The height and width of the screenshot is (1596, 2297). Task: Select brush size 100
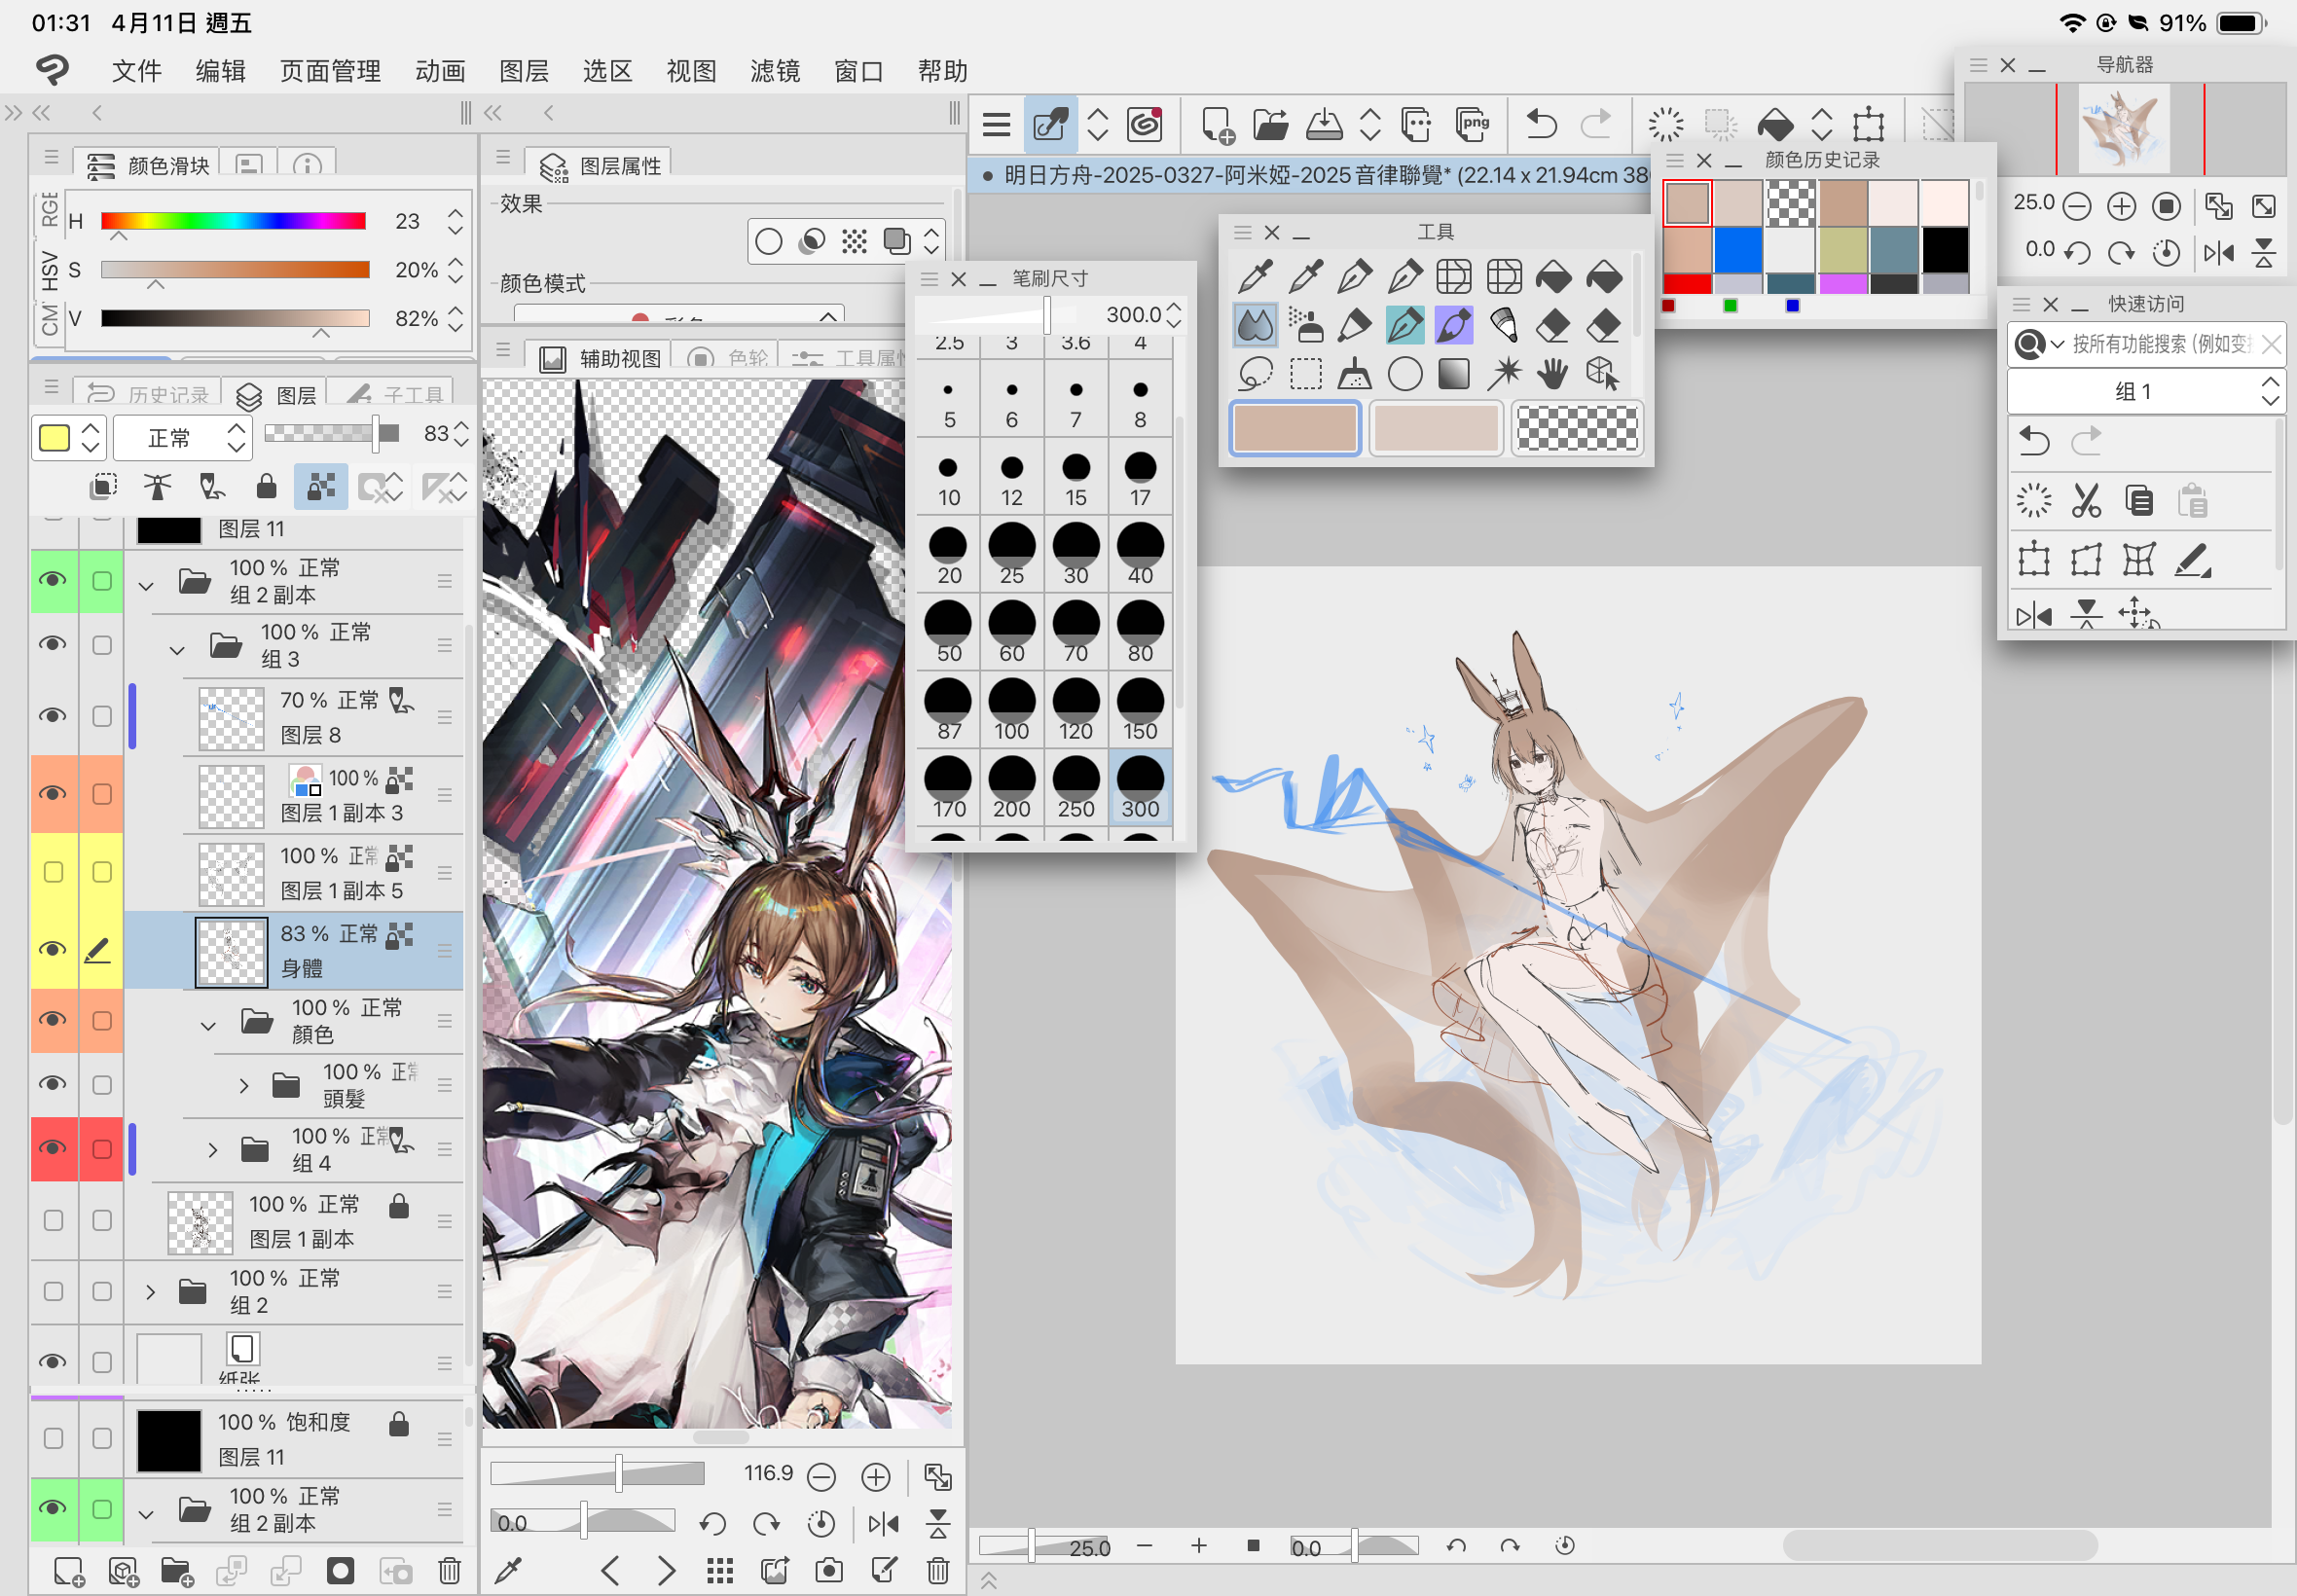coord(1011,710)
